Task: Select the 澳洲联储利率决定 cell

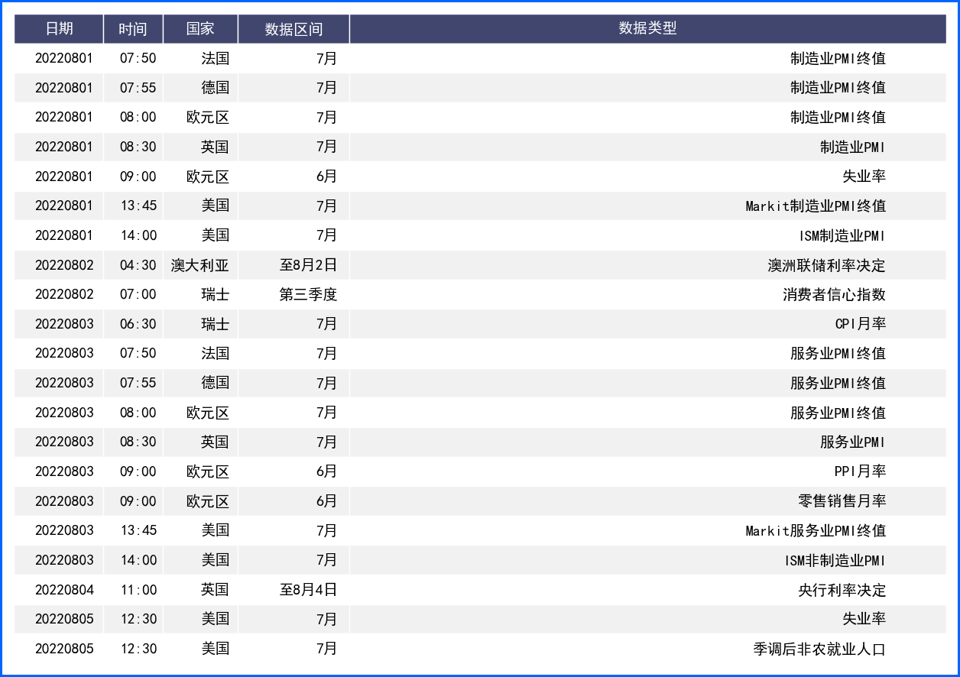Action: [x=826, y=265]
